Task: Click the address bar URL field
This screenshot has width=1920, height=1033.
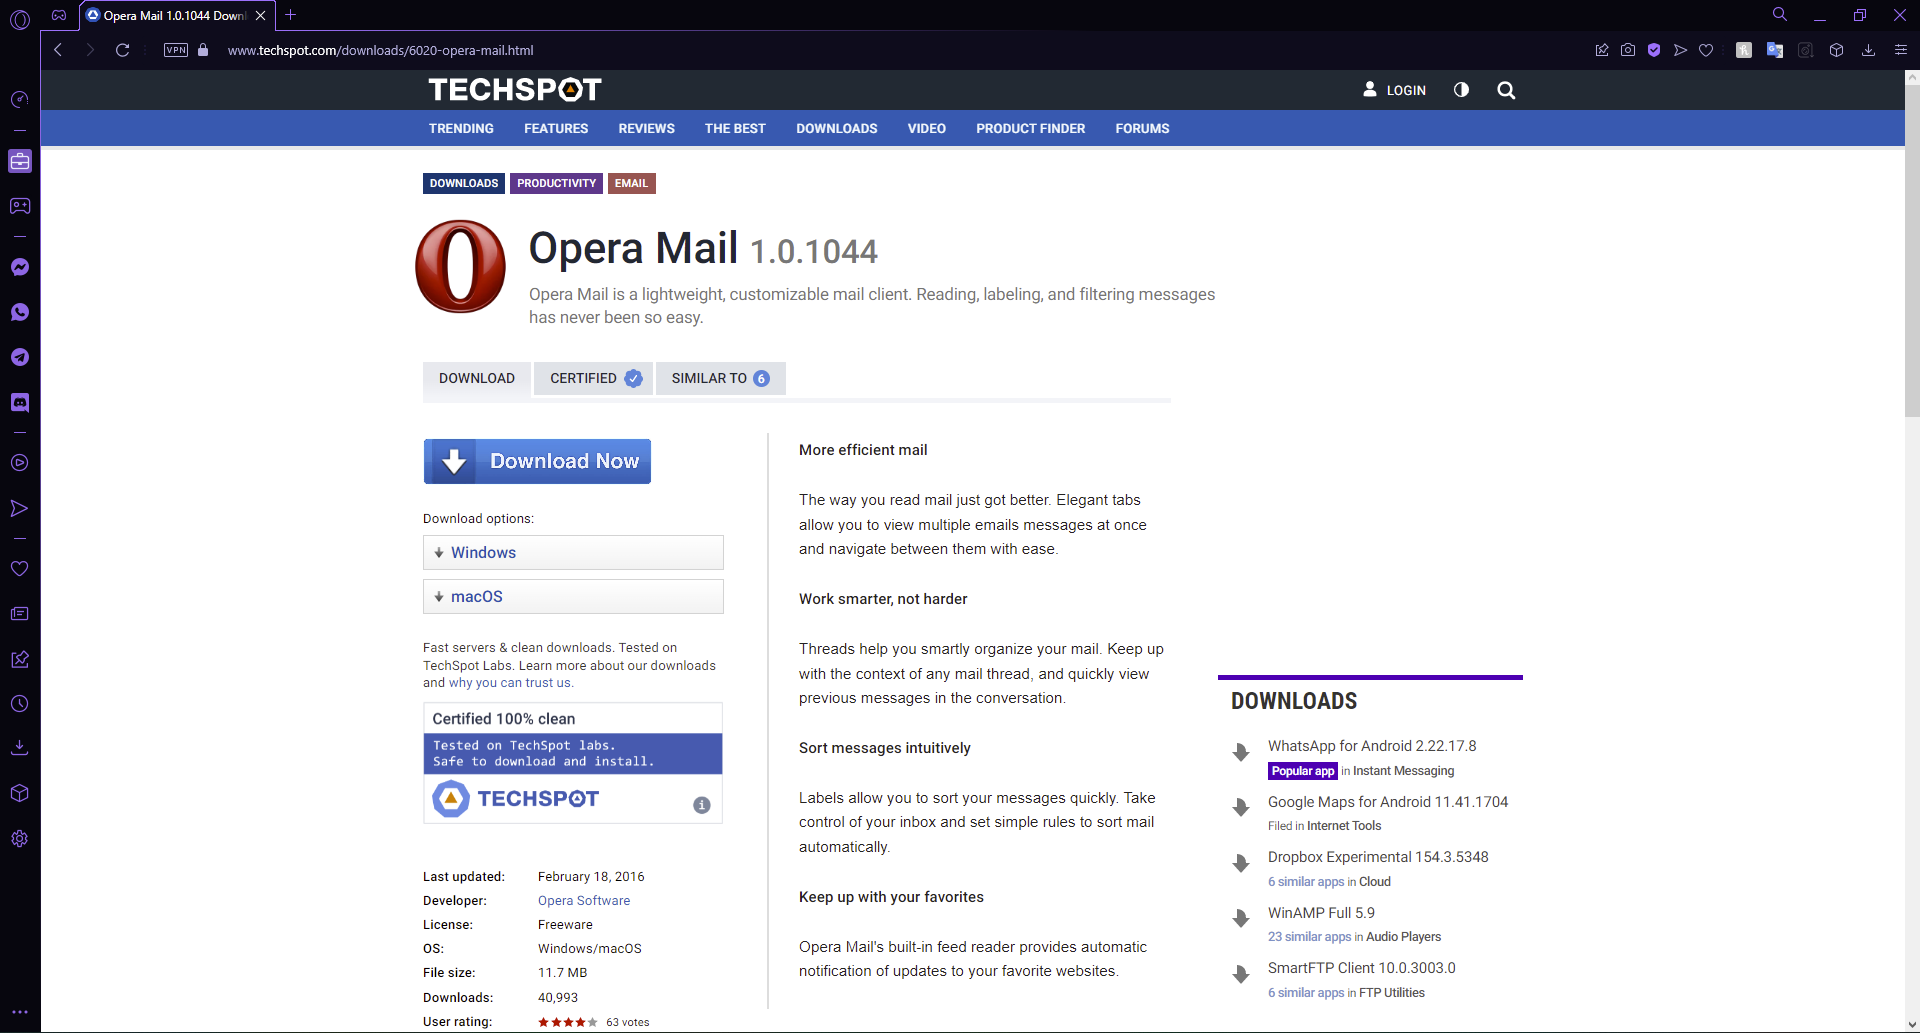Action: pos(380,50)
